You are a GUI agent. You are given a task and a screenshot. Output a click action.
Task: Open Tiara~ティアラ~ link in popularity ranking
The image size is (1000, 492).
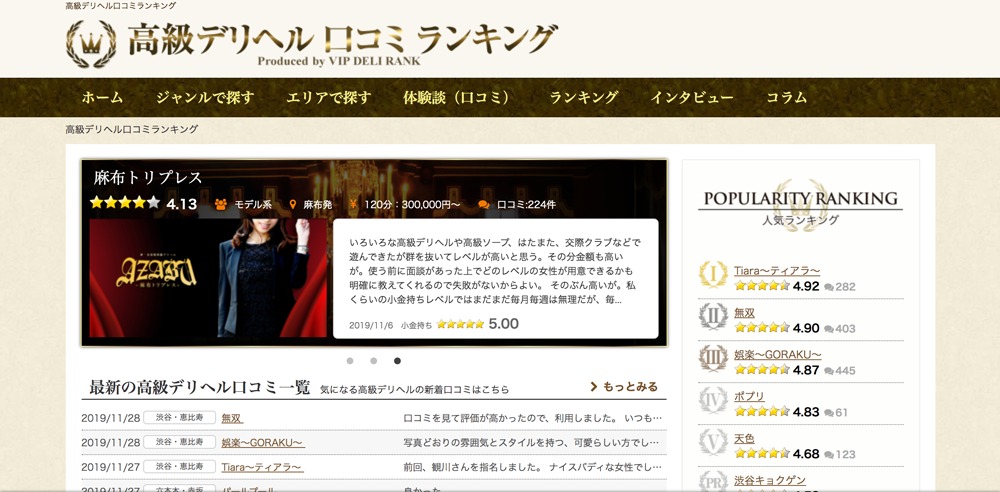tap(776, 271)
